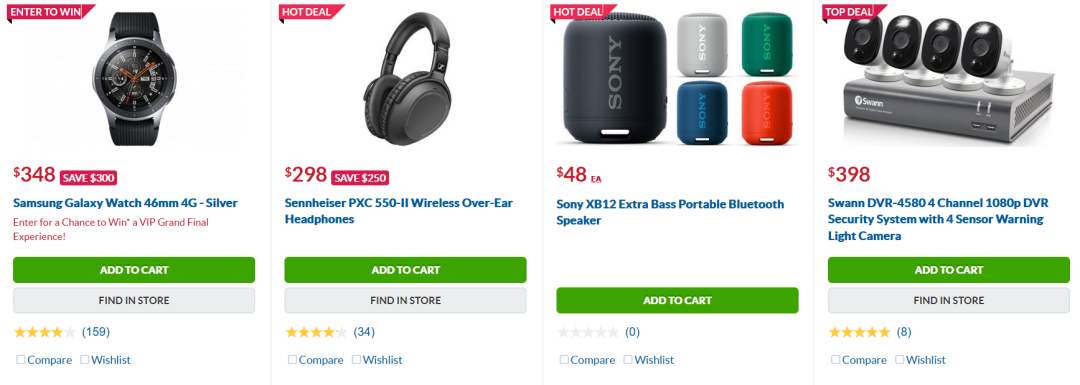Tick Compare checkbox for Sony XB12 speaker

564,360
